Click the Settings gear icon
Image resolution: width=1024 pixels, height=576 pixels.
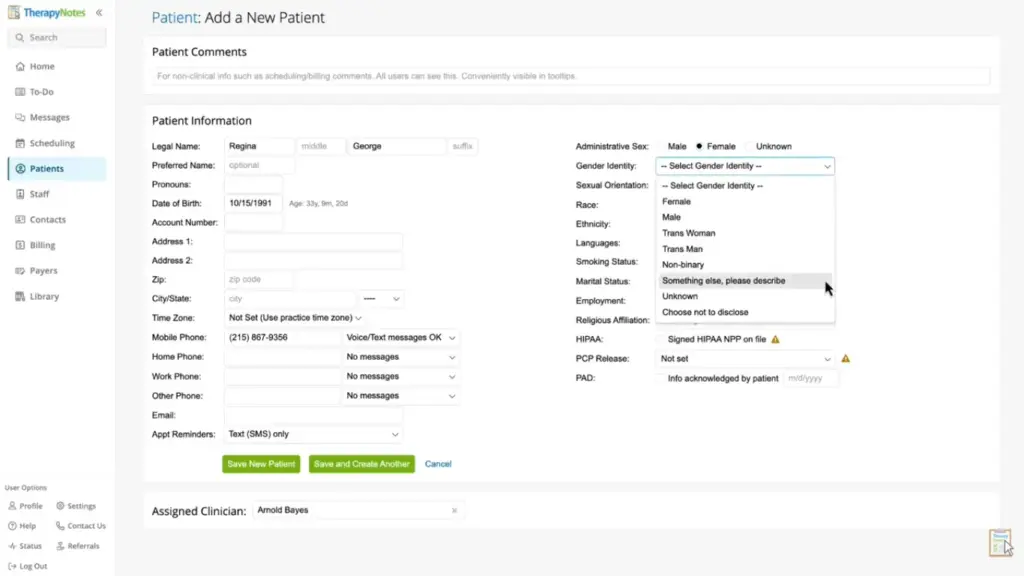(x=60, y=505)
